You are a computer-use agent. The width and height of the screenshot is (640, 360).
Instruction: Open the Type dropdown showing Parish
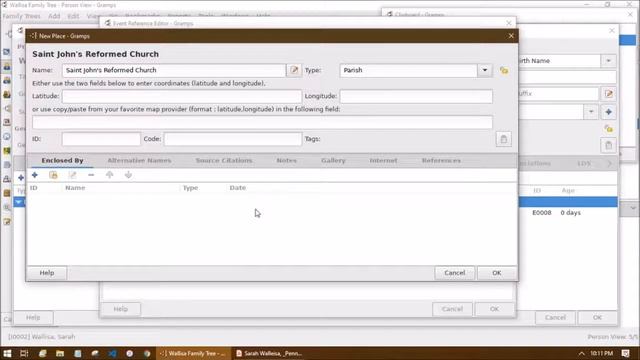click(484, 70)
